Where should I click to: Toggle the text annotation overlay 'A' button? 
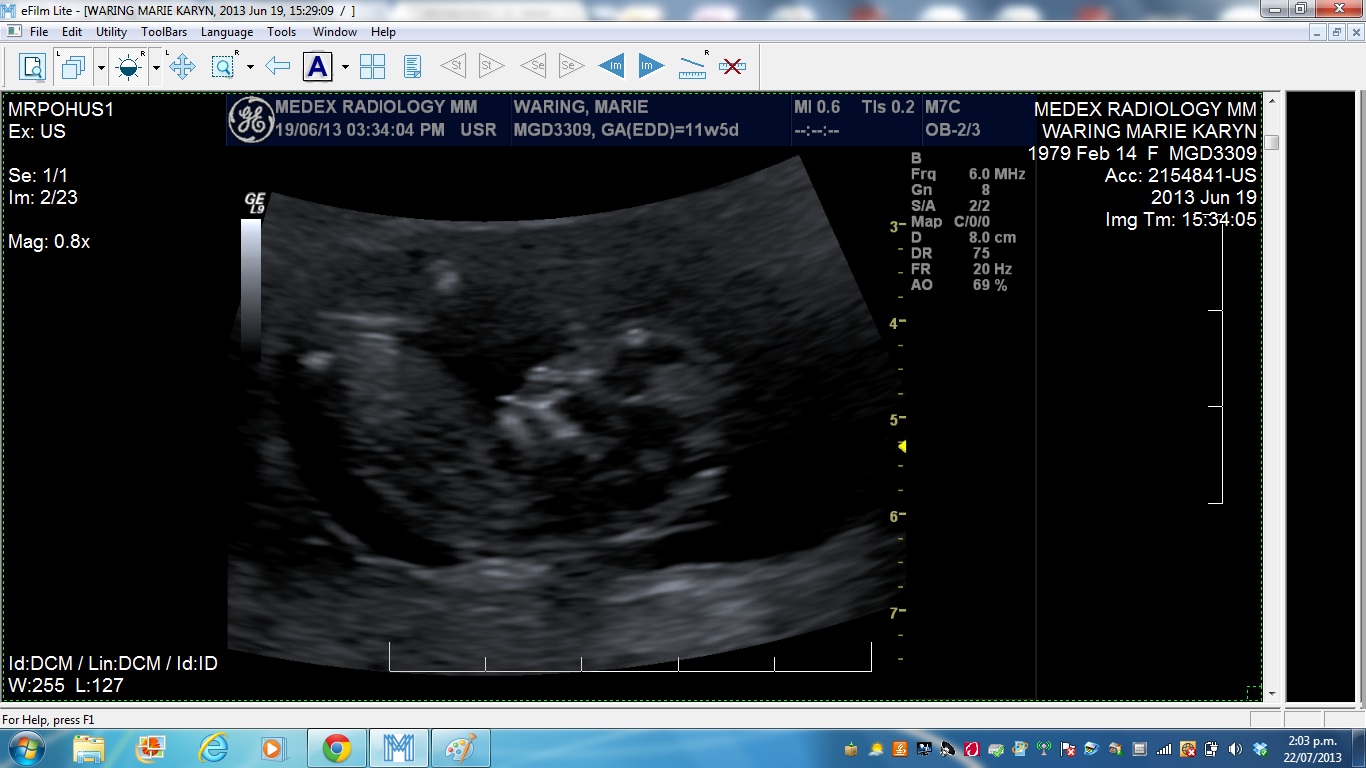click(x=317, y=67)
